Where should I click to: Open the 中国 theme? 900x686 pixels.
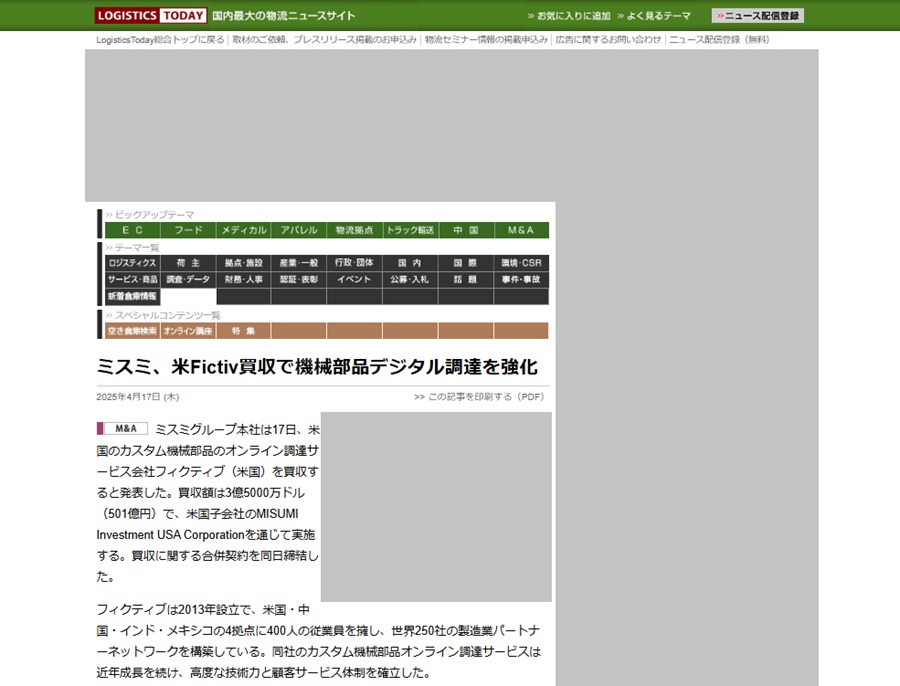466,230
